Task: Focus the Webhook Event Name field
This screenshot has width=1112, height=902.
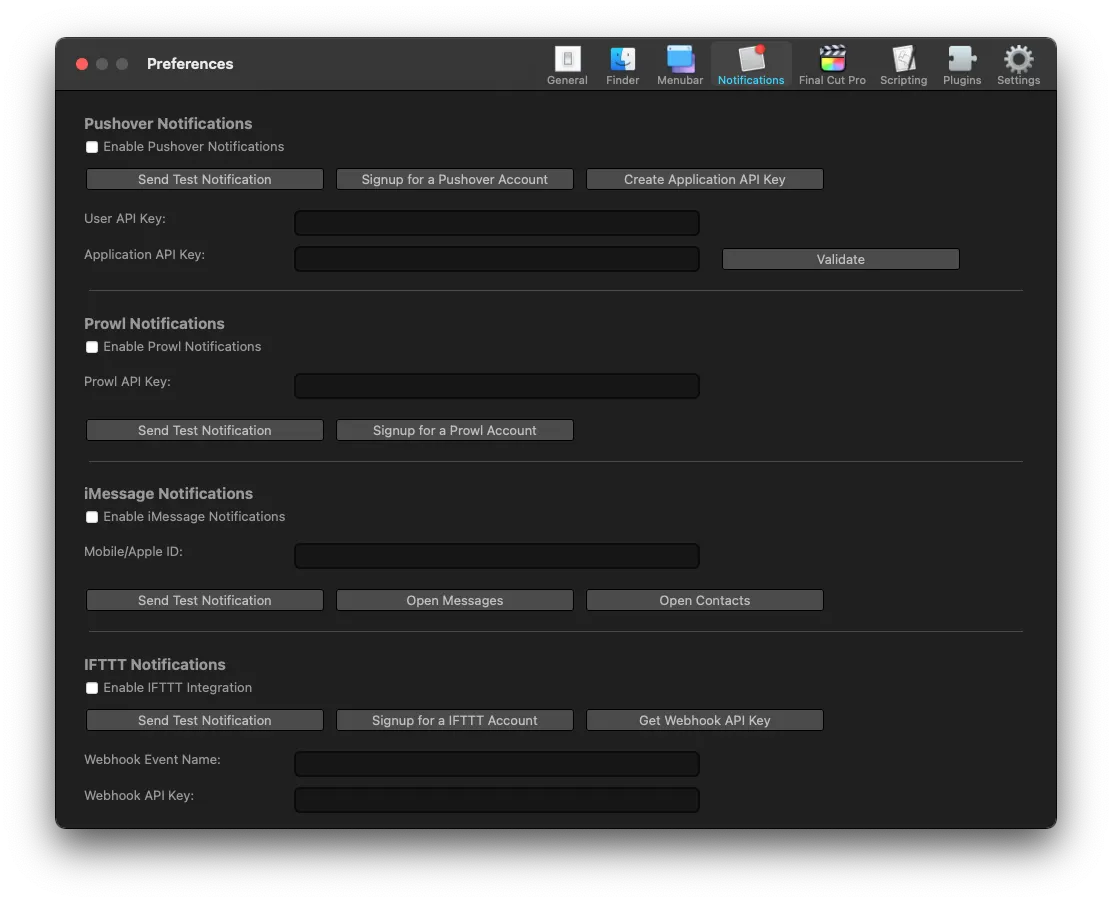Action: point(496,764)
